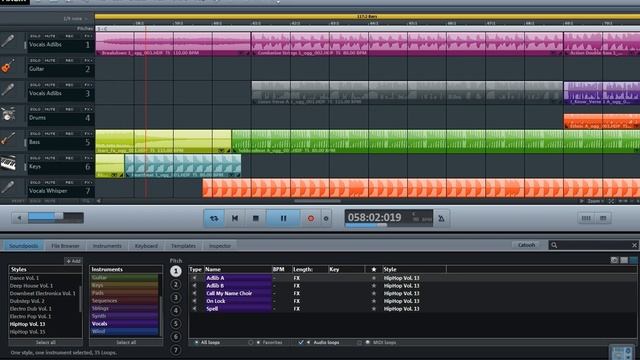Open the note grid dropdown above tracks
640x360 pixels.
tap(76, 19)
